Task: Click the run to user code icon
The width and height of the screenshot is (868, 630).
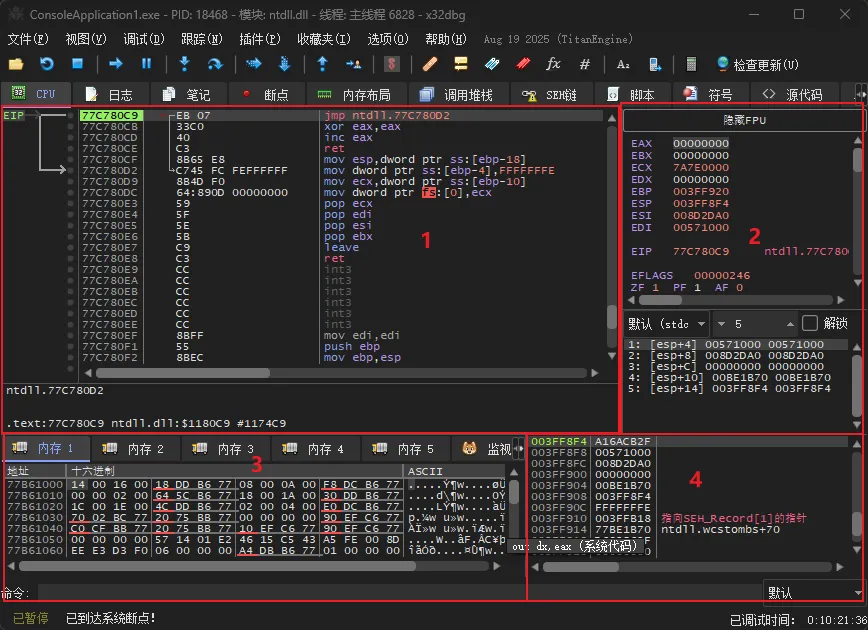Action: (354, 64)
